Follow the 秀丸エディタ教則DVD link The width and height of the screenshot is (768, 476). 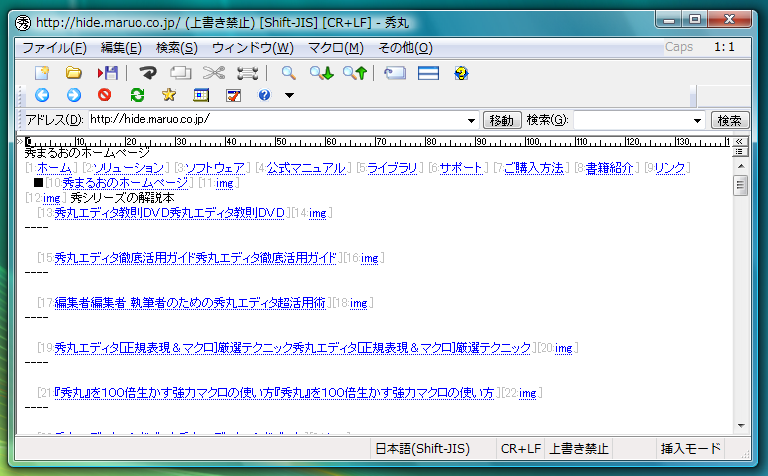pos(169,213)
